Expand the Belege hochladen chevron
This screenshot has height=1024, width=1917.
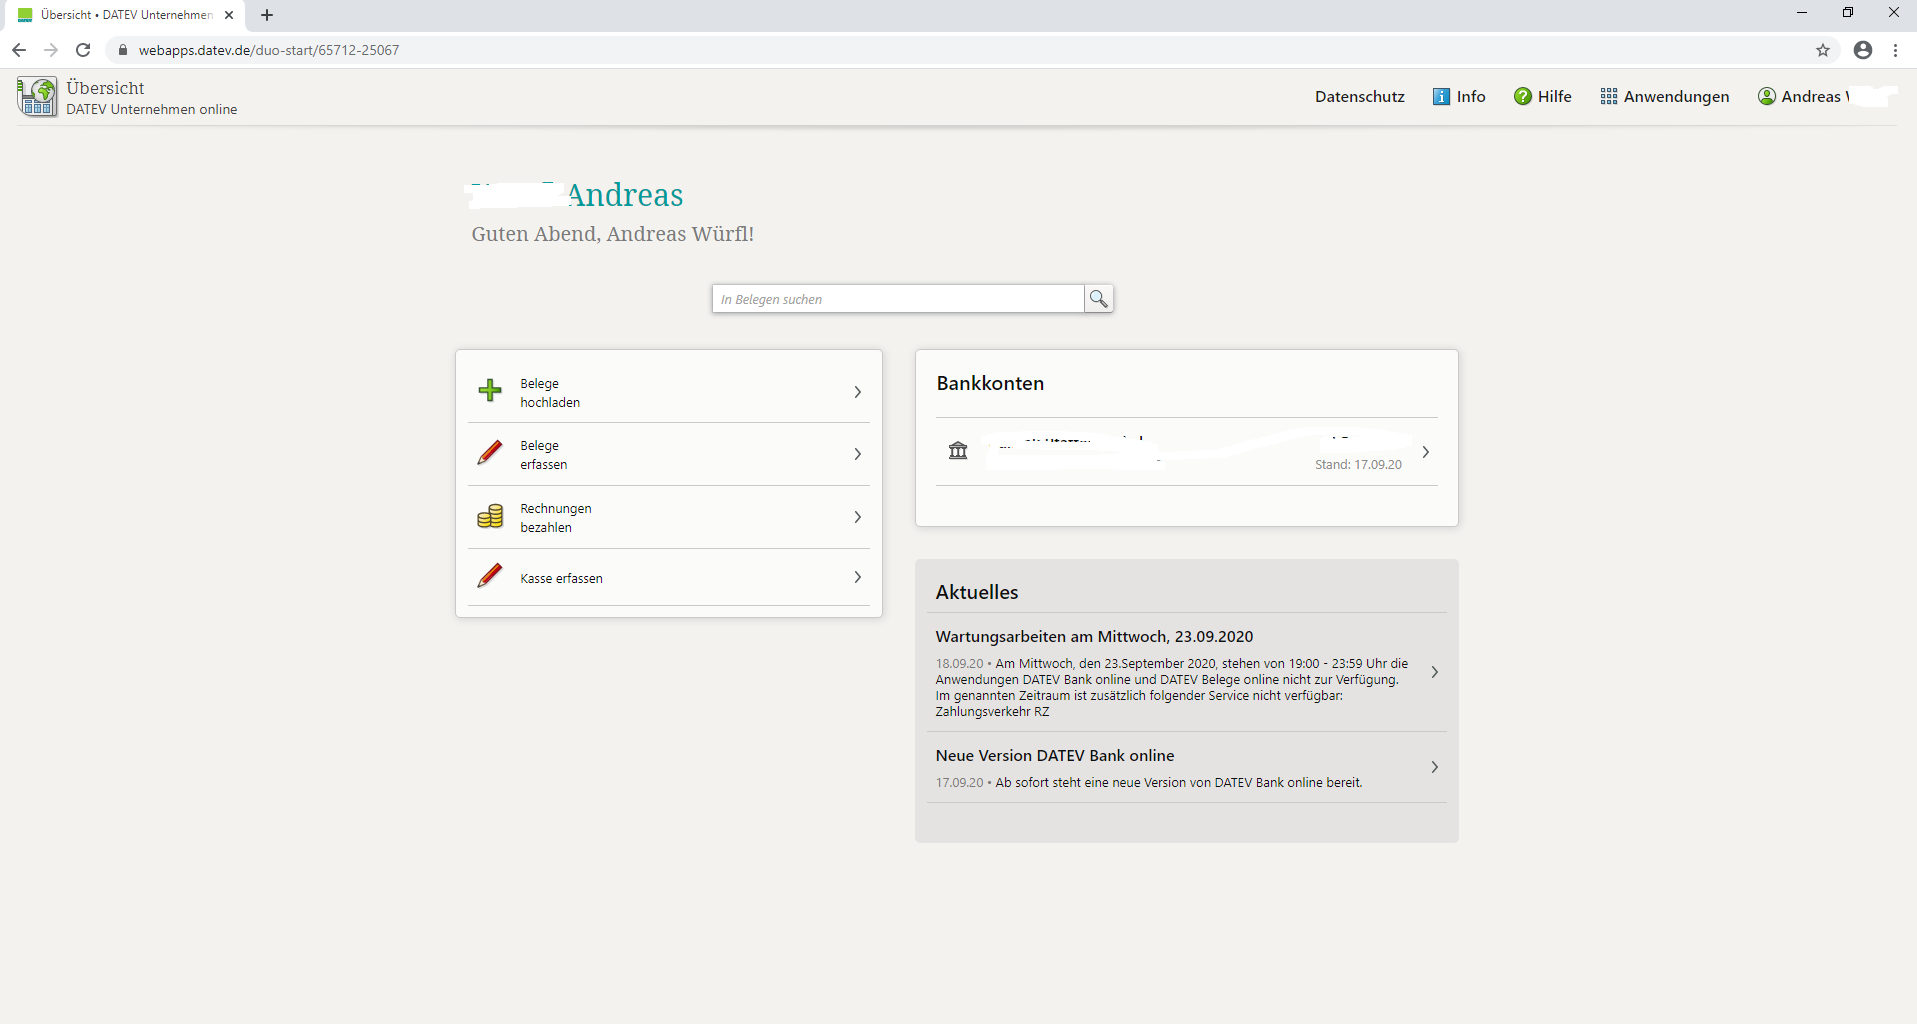(x=857, y=392)
